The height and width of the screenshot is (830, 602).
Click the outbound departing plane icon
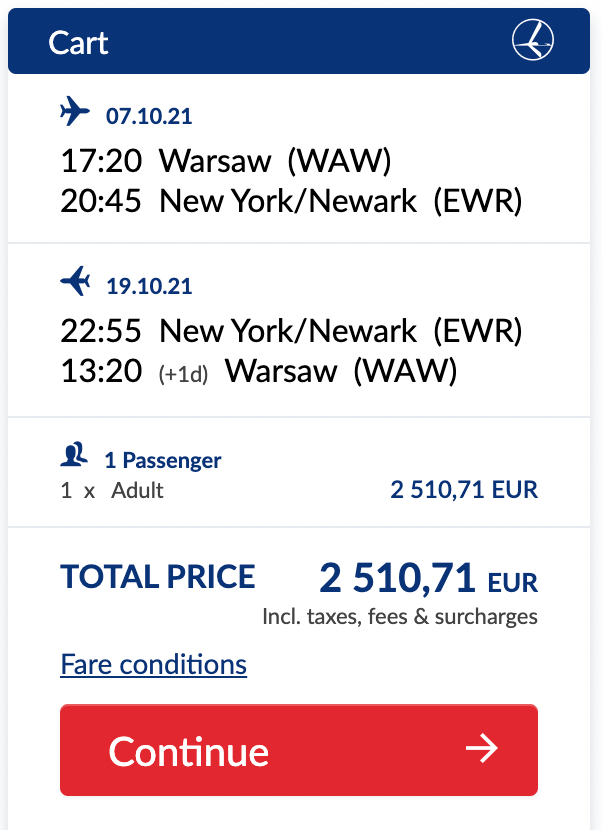[75, 111]
